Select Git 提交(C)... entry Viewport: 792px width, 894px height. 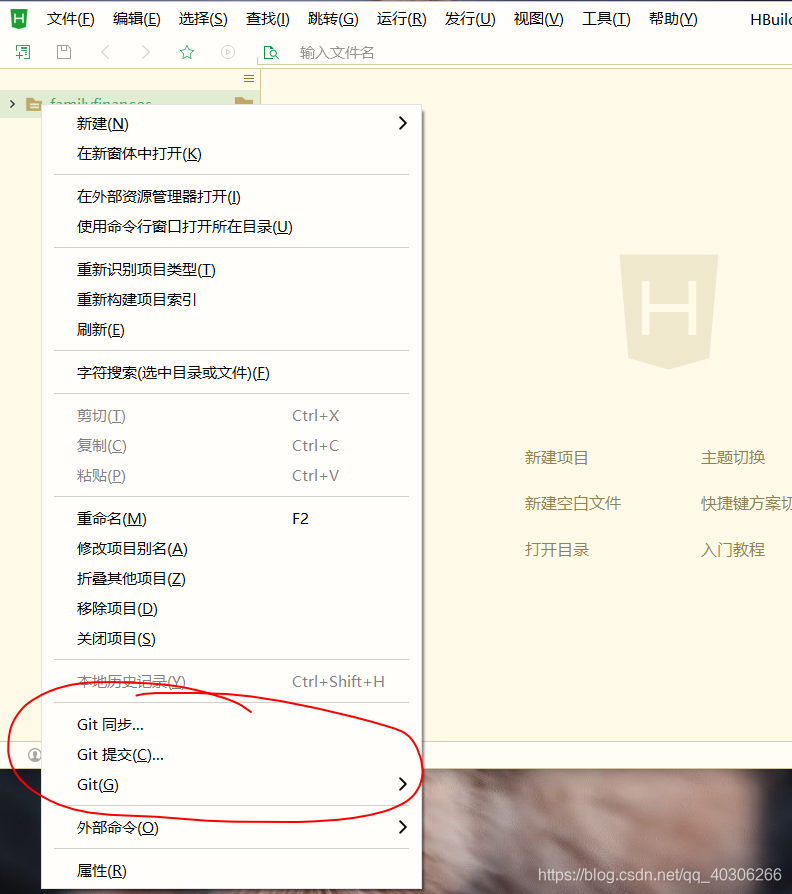[x=231, y=755]
